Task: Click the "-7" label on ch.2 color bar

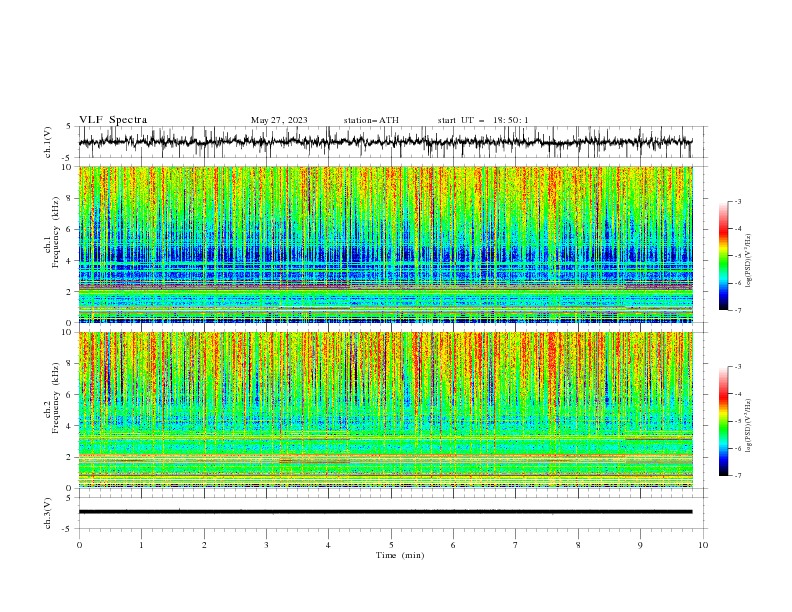Action: tap(738, 476)
